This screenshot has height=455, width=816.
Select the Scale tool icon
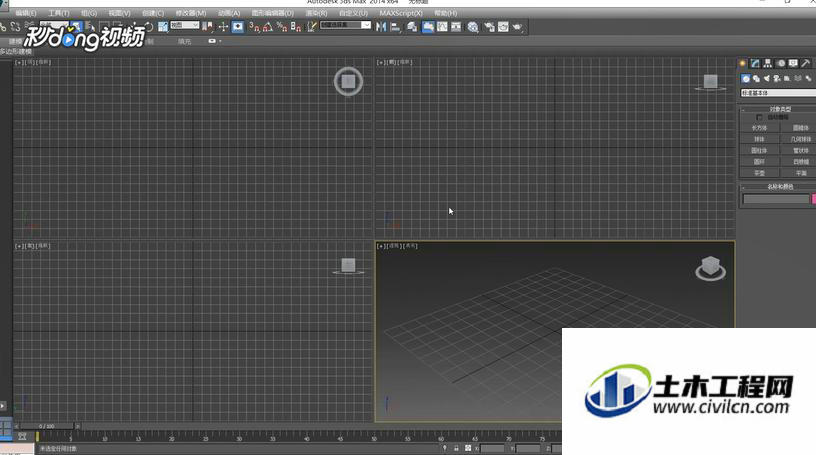163,27
